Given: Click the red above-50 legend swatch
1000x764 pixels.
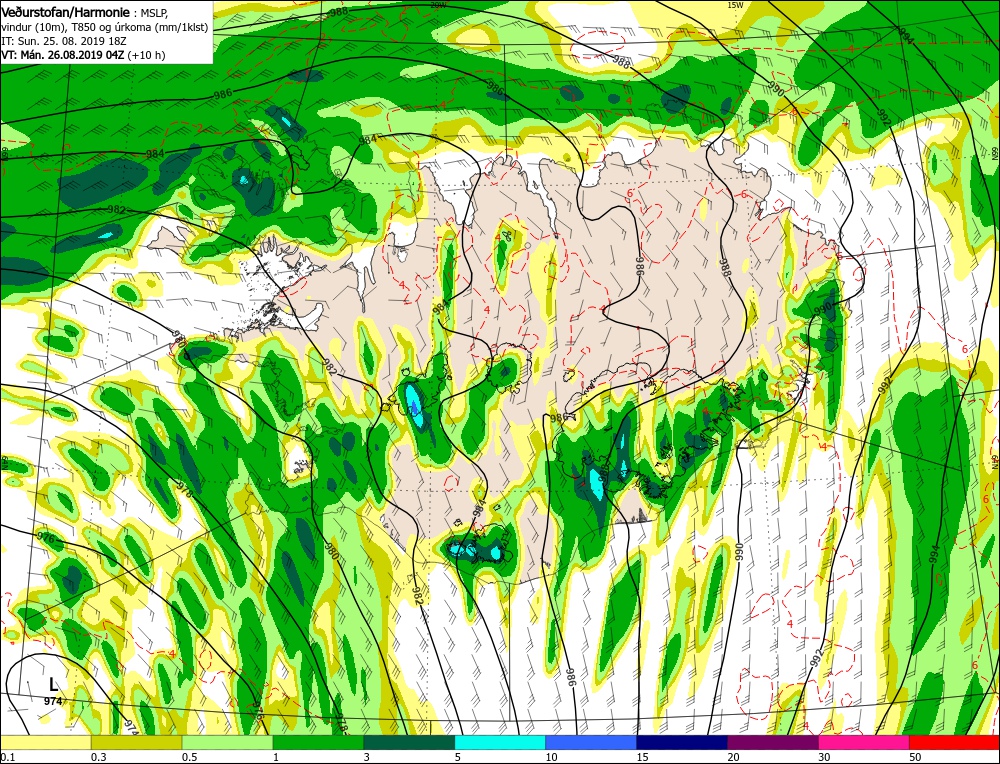Looking at the screenshot, I should point(955,742).
